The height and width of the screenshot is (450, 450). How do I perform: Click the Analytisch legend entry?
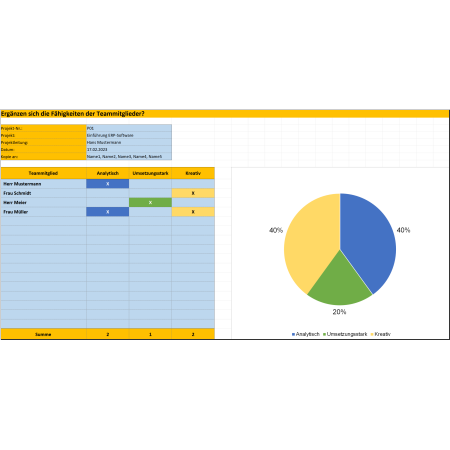pyautogui.click(x=306, y=334)
